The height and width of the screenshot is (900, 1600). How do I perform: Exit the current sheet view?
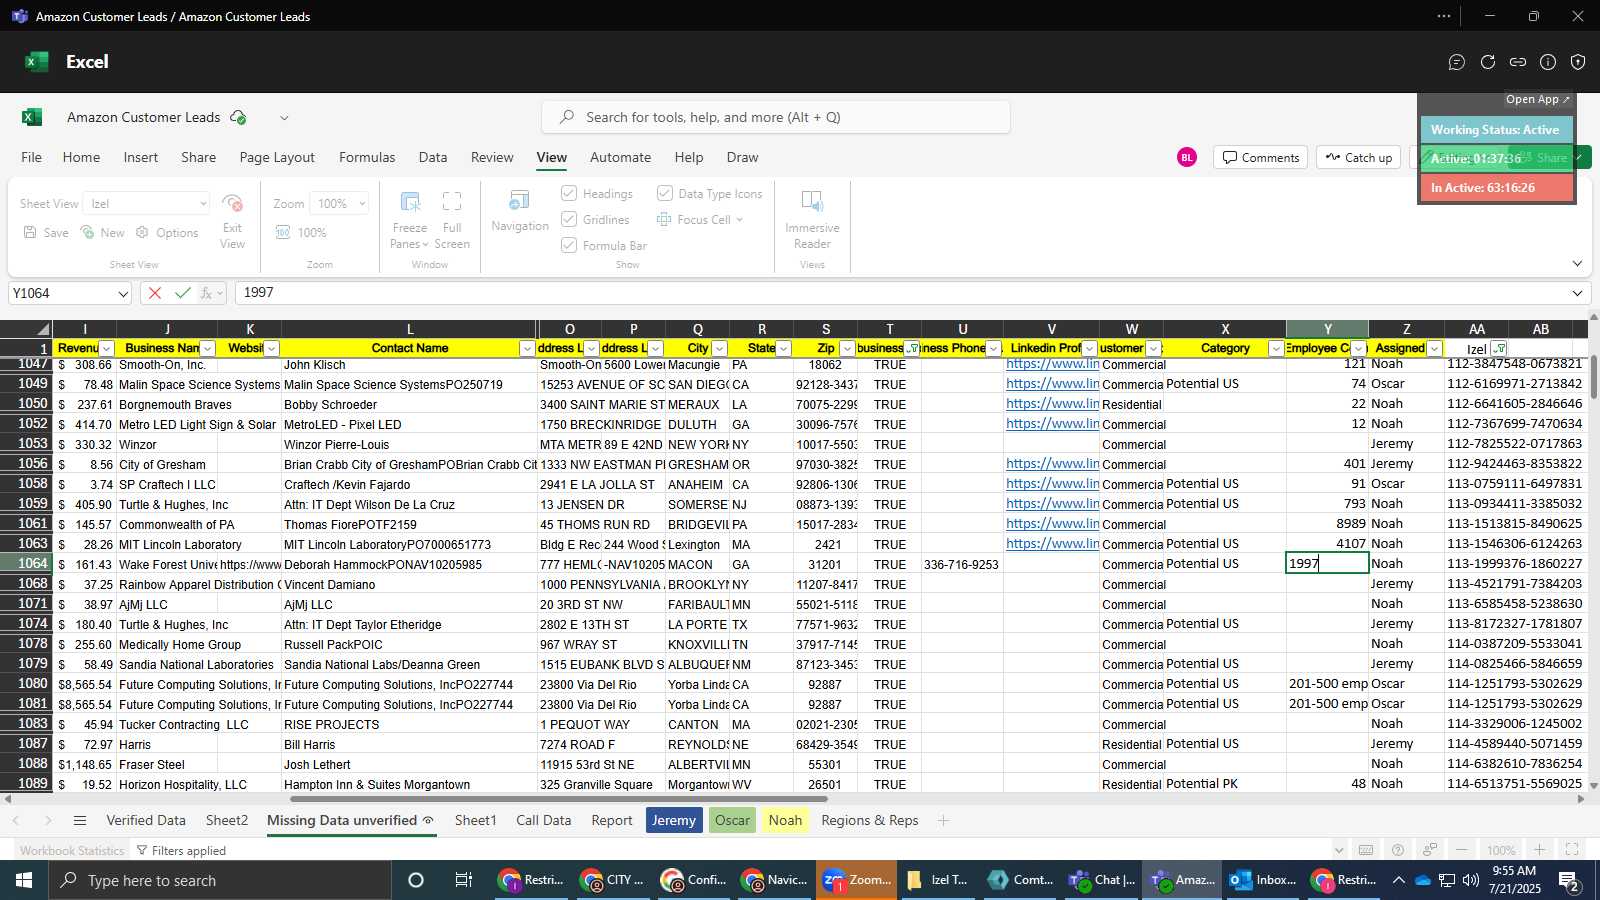[232, 220]
